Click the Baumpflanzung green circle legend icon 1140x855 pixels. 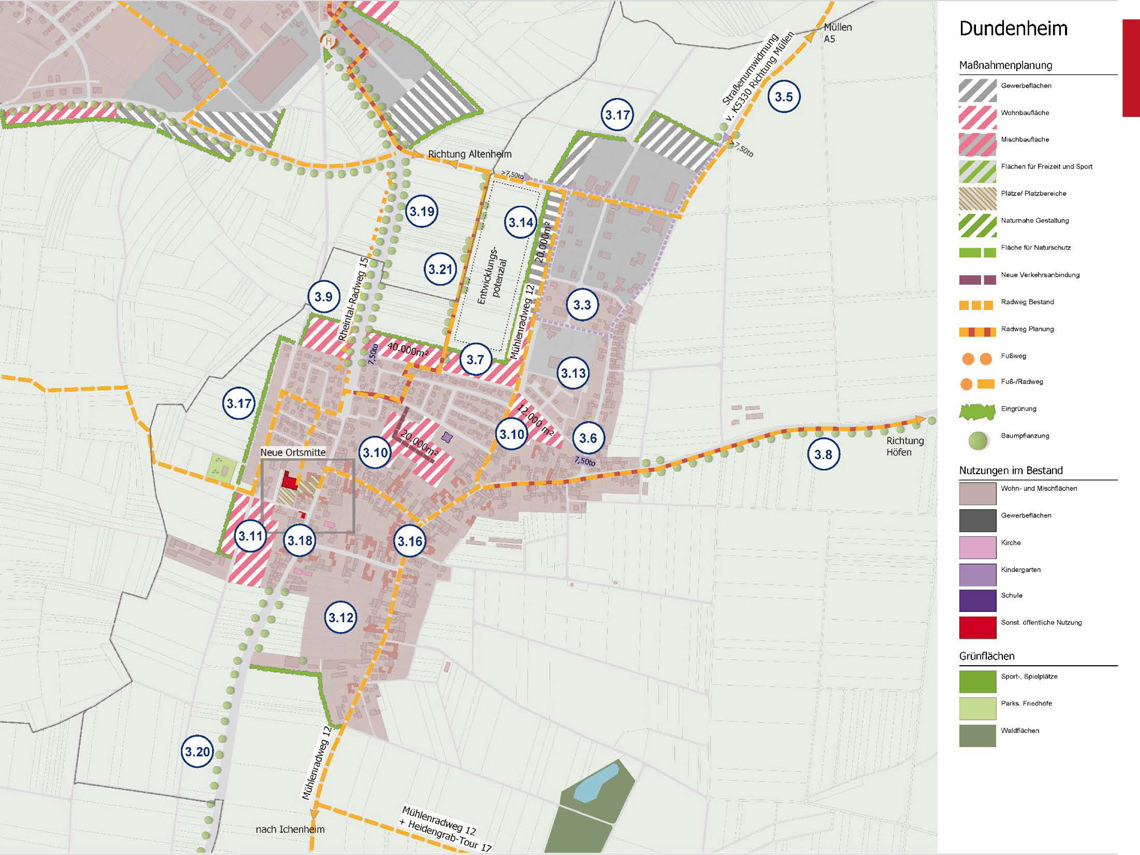coord(977,438)
